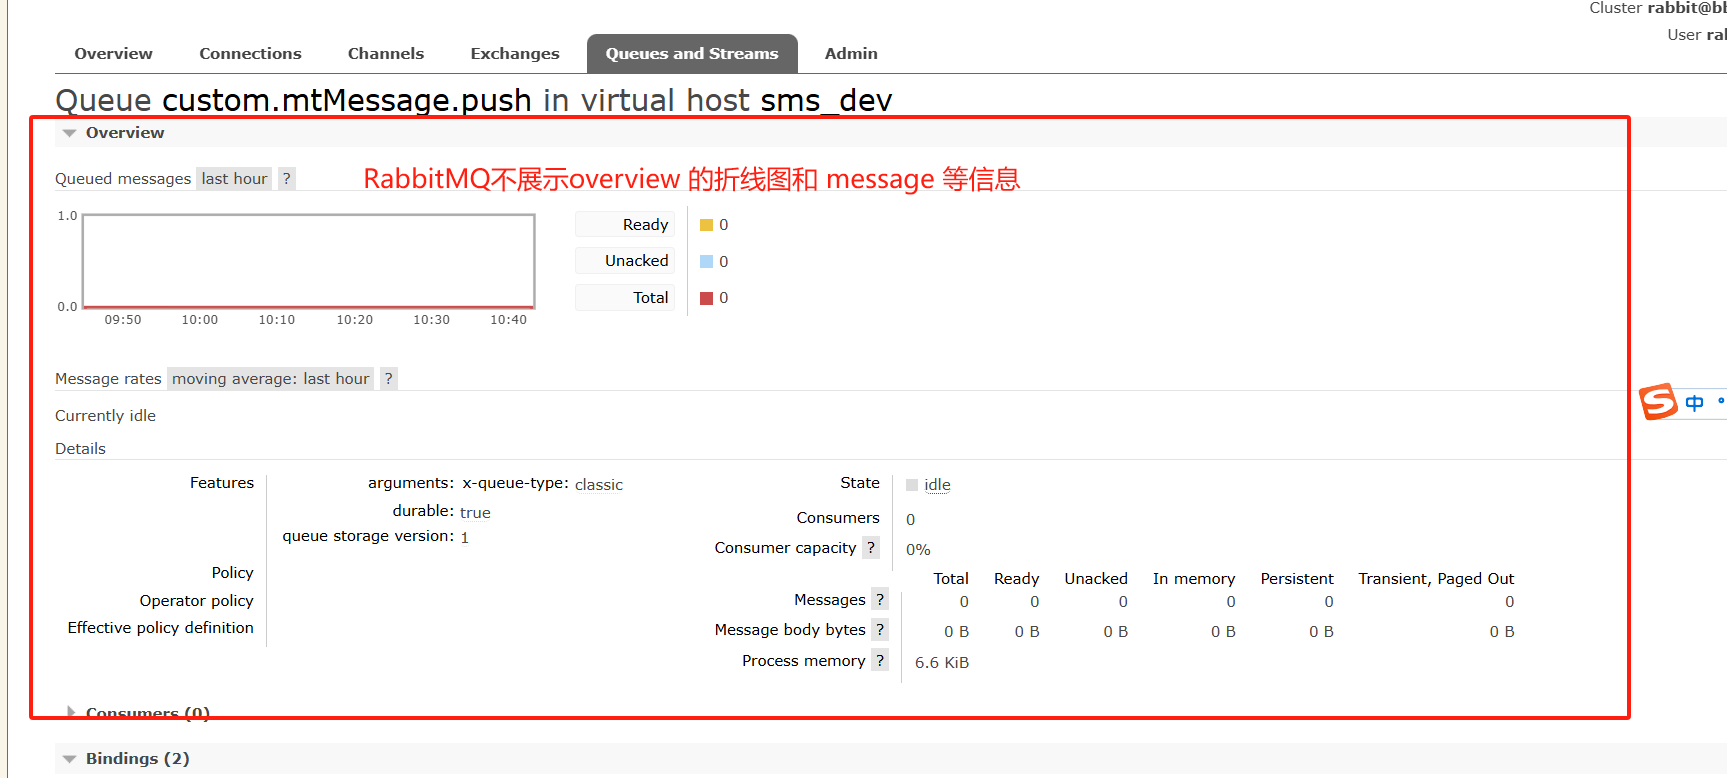Click the 'Currently idle' text

pyautogui.click(x=105, y=416)
